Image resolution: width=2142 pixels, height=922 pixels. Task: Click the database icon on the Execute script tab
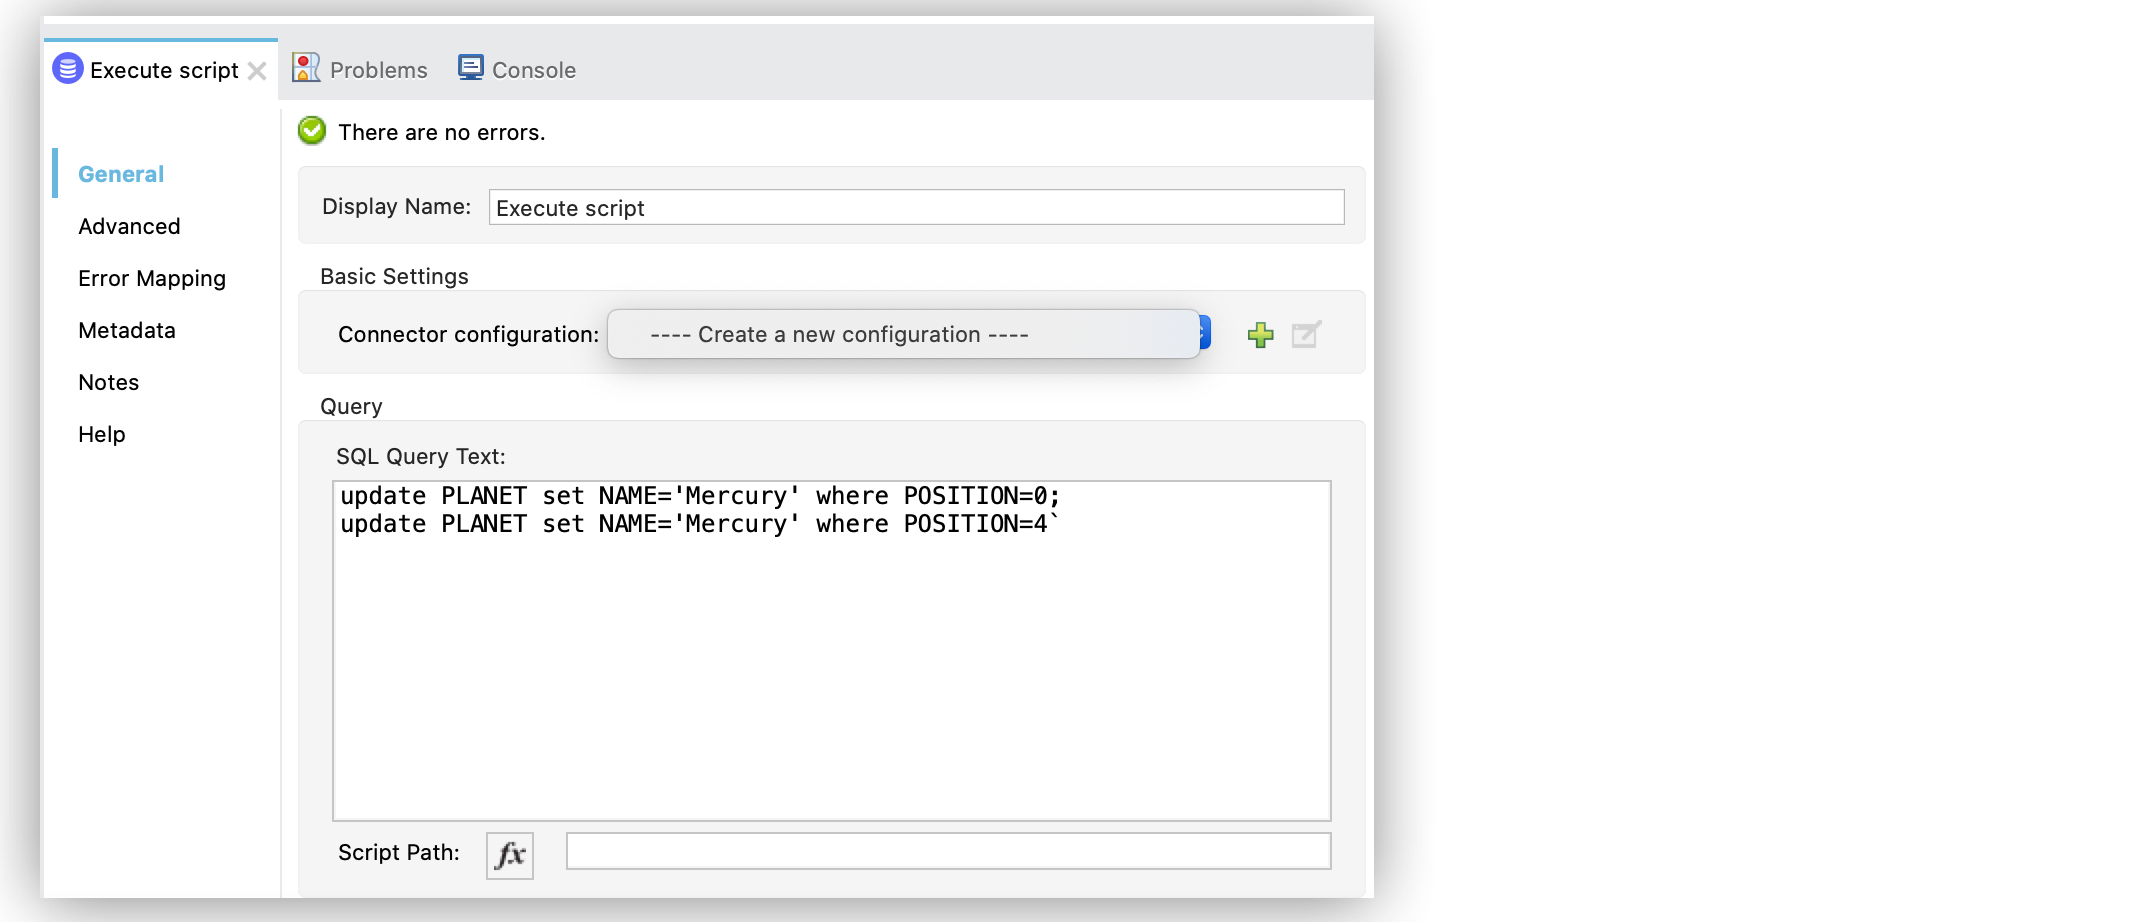click(x=66, y=70)
